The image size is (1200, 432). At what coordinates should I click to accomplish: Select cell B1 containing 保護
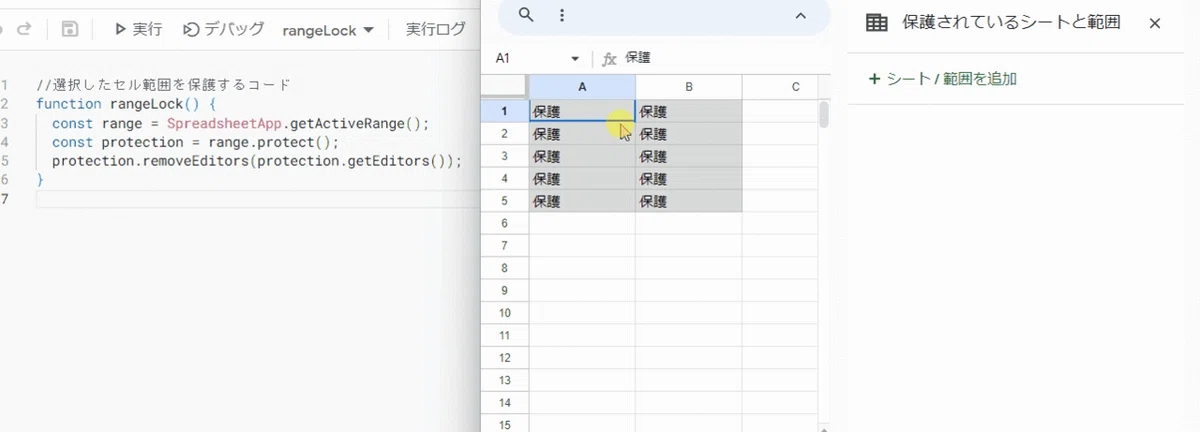[689, 111]
